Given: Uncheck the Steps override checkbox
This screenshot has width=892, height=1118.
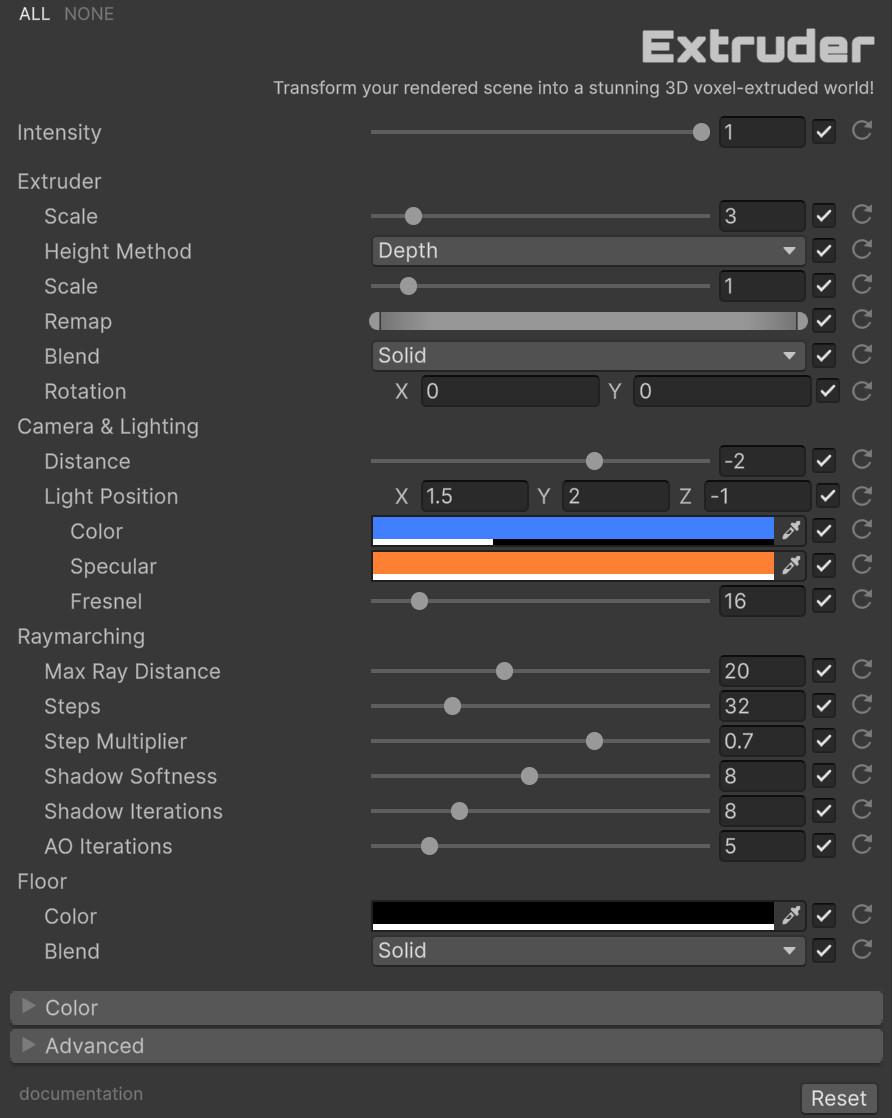Looking at the screenshot, I should tap(824, 706).
